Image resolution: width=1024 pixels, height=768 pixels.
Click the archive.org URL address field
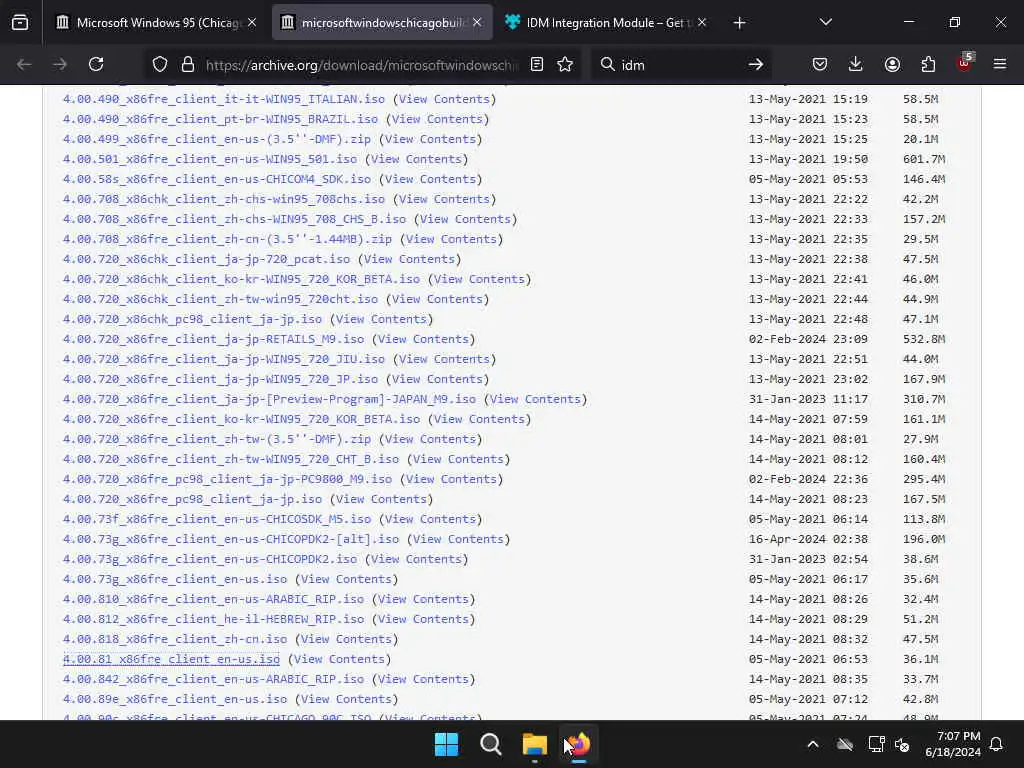click(x=361, y=65)
